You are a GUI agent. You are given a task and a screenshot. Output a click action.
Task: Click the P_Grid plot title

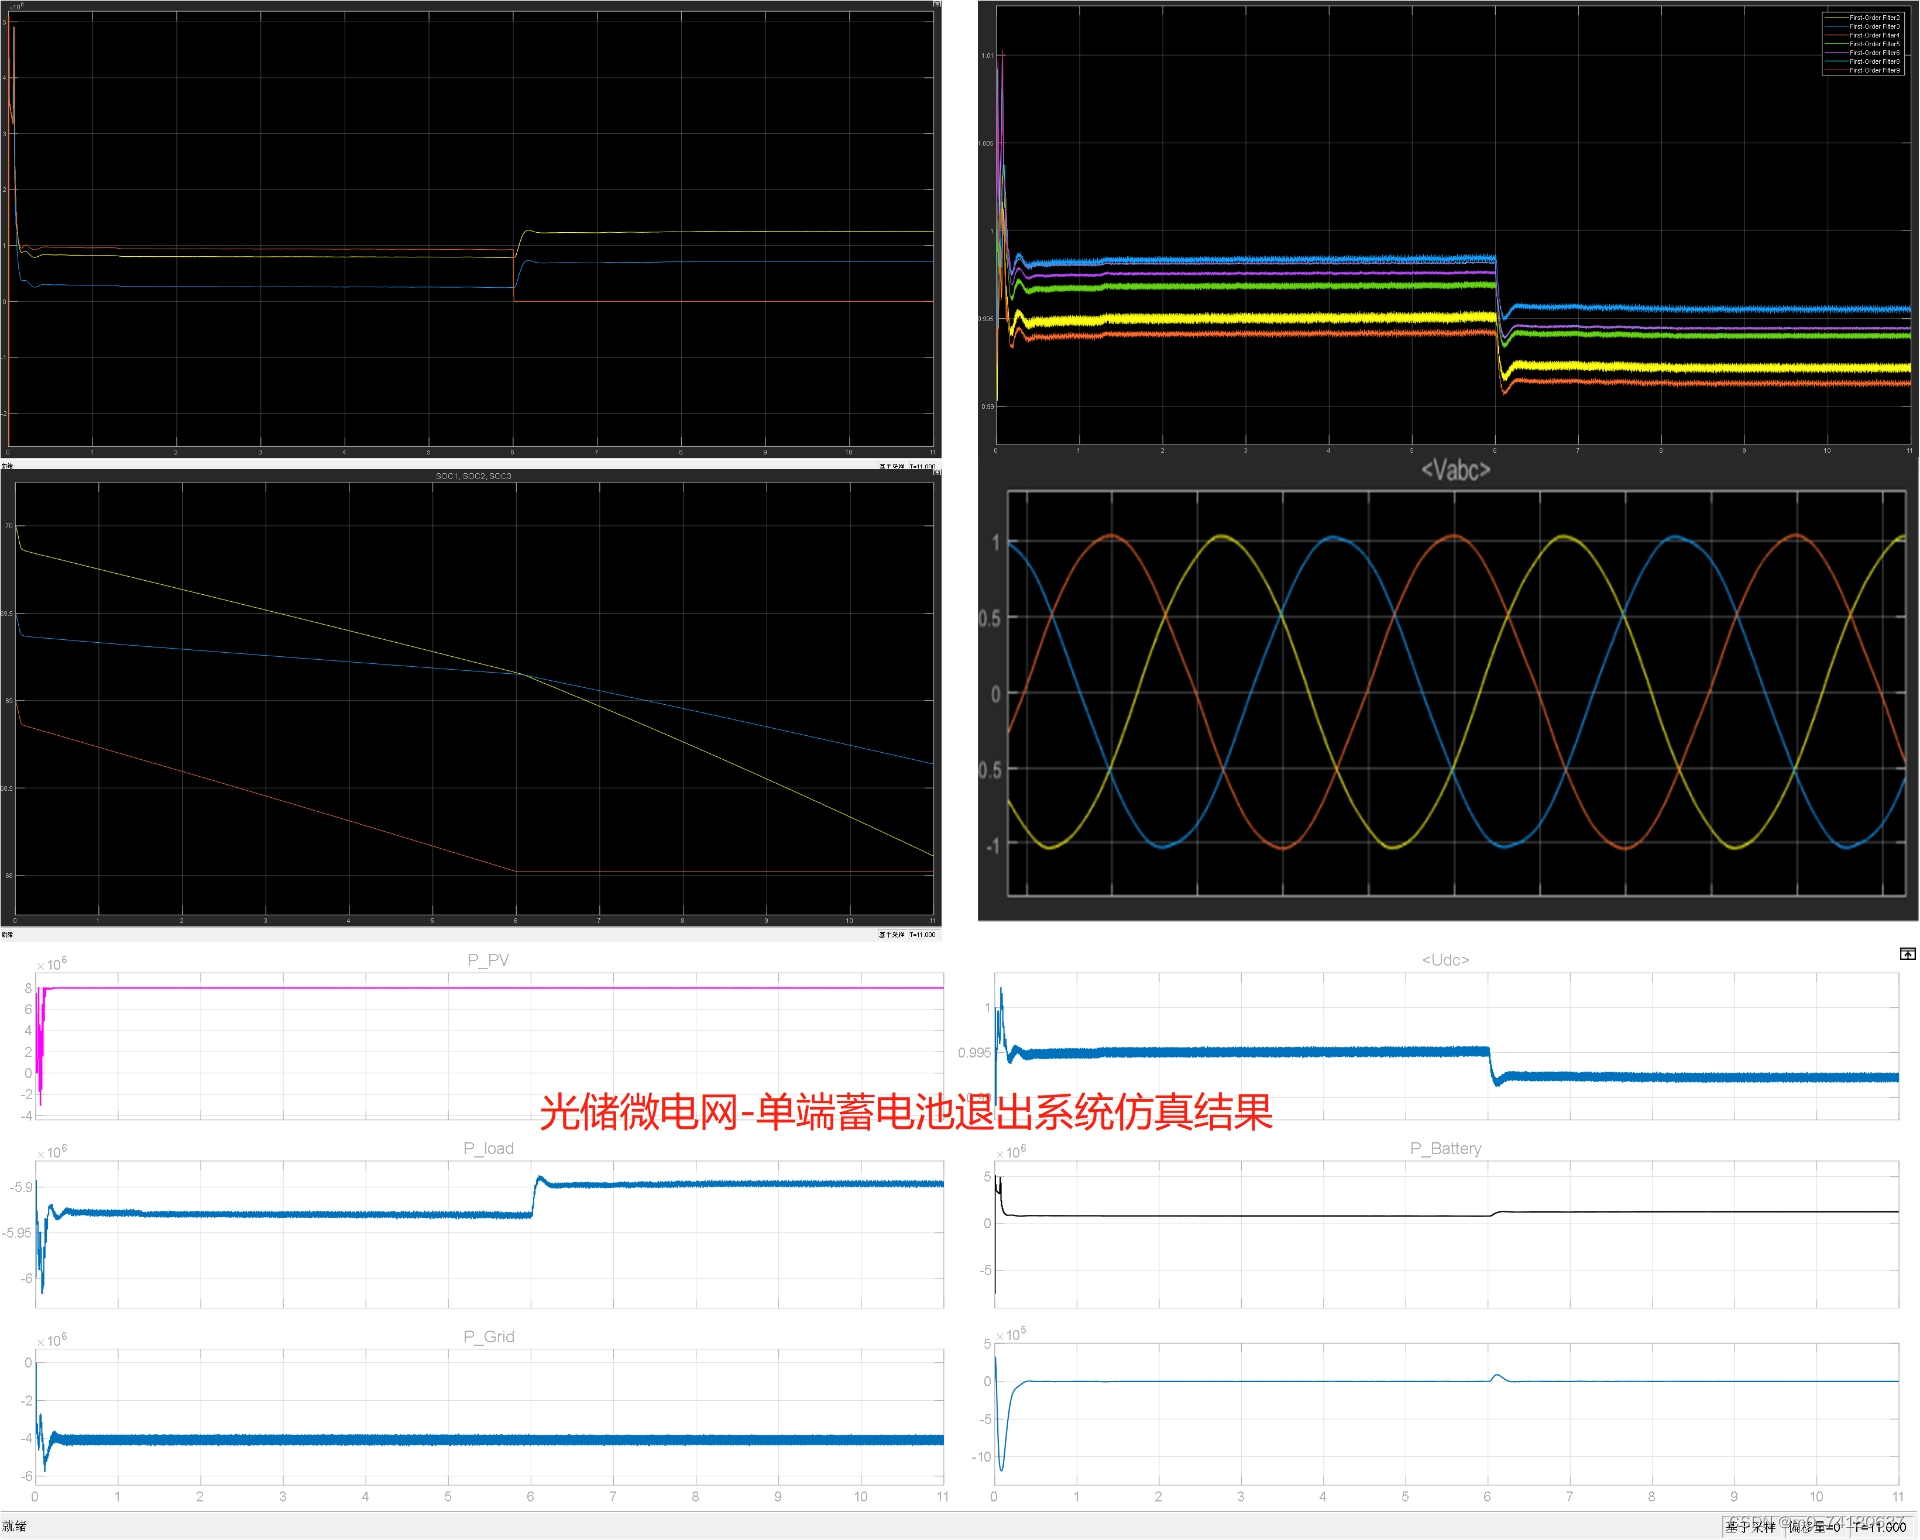coord(488,1336)
